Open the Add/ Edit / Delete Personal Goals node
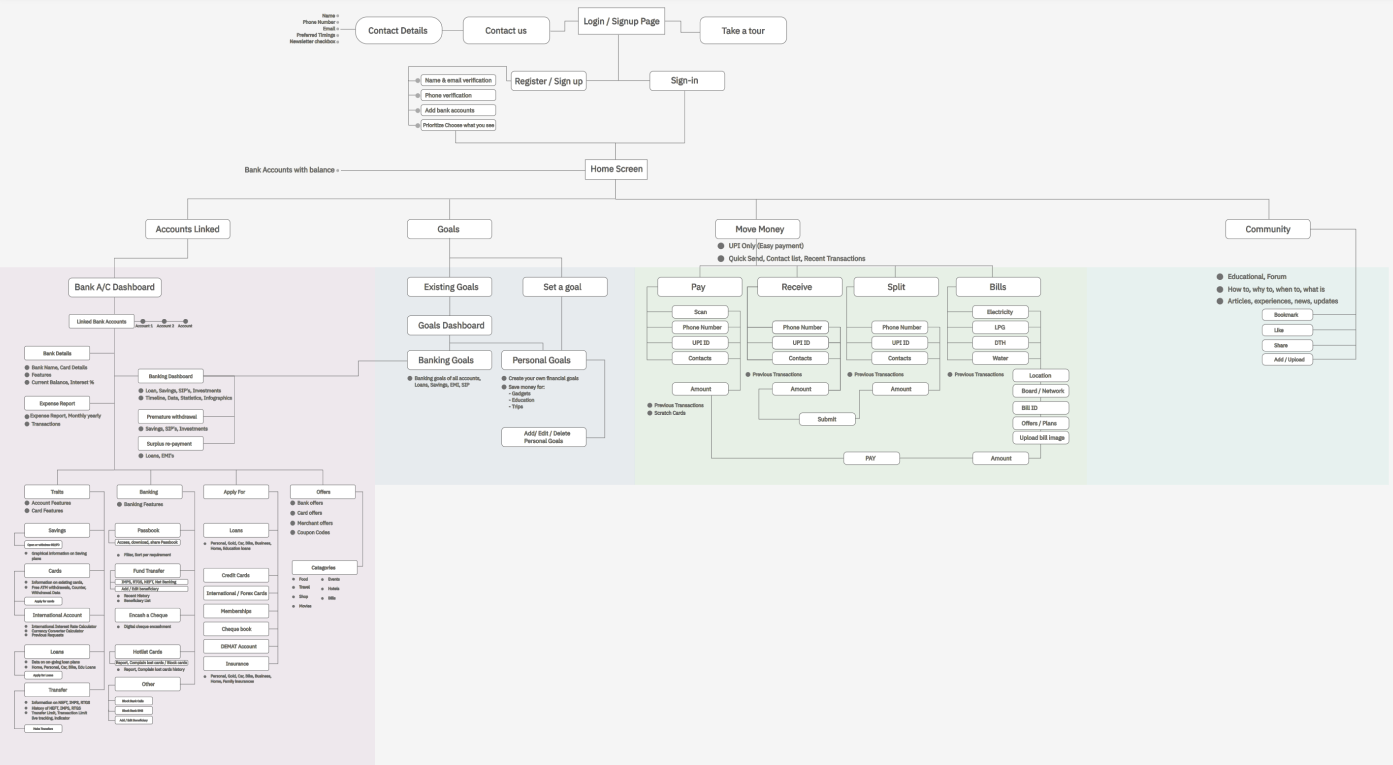The image size is (1393, 765). coord(543,436)
